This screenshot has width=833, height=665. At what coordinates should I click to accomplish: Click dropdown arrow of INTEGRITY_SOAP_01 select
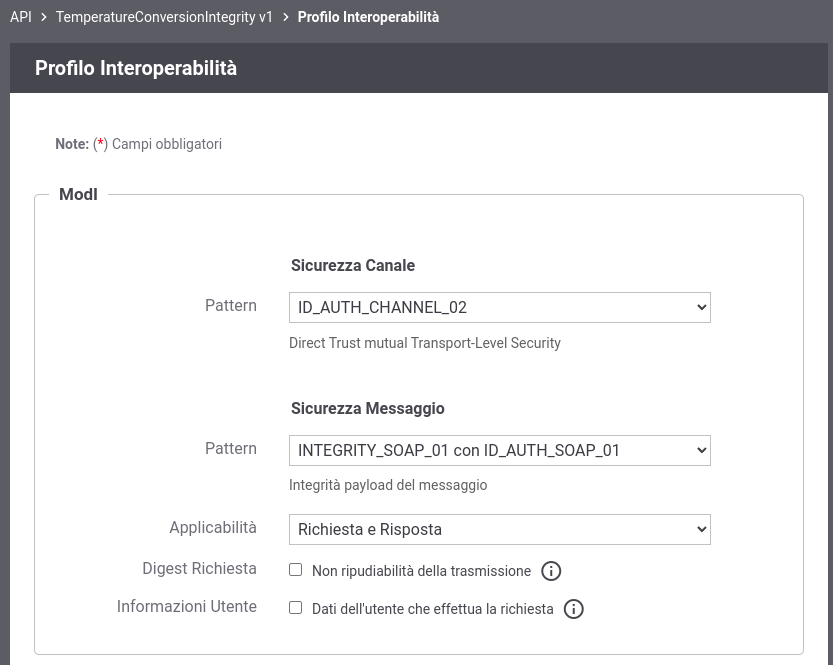tap(701, 450)
